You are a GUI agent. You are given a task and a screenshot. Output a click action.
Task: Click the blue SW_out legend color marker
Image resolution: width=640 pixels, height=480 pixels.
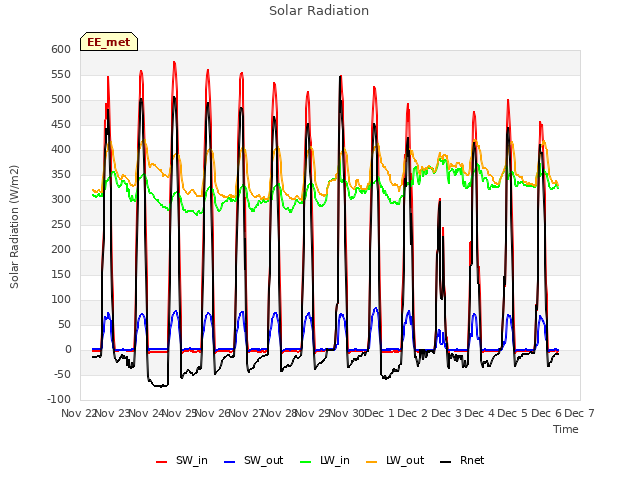pos(230,462)
